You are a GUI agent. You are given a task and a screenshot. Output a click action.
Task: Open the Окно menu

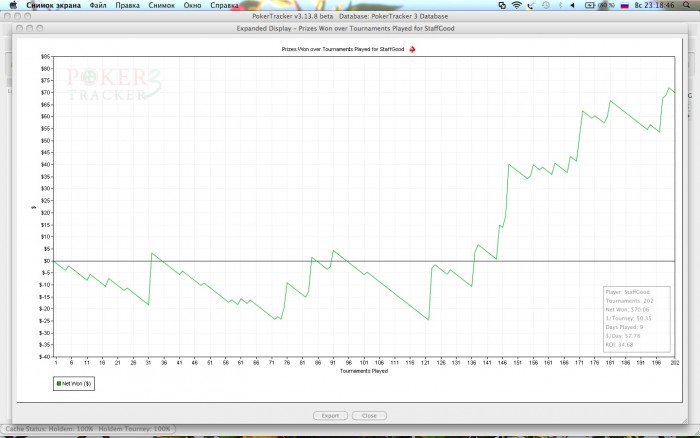(192, 5)
